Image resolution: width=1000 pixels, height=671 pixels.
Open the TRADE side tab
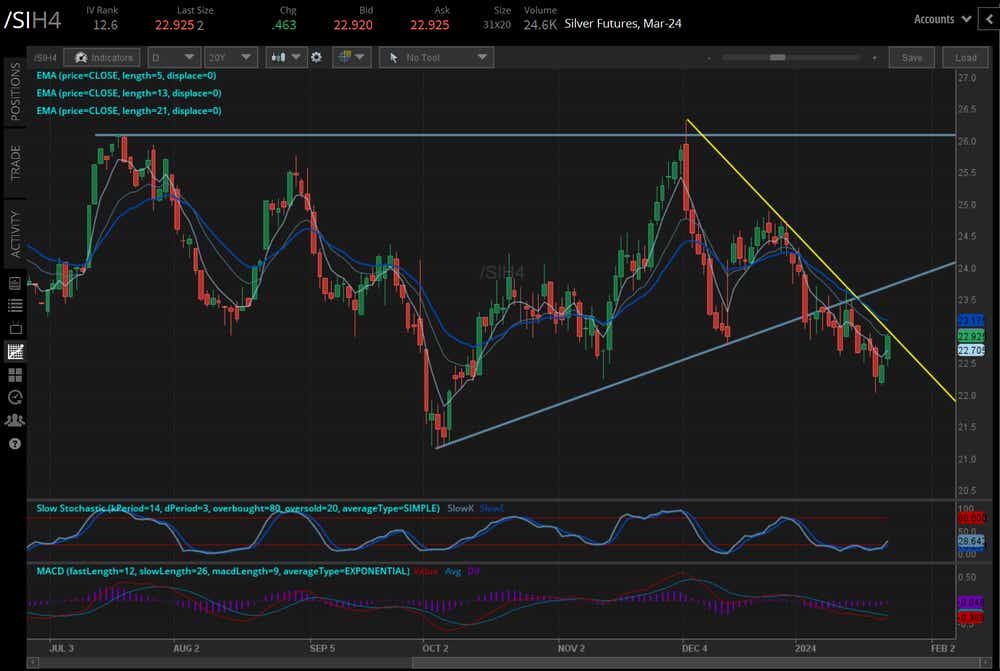[x=15, y=163]
